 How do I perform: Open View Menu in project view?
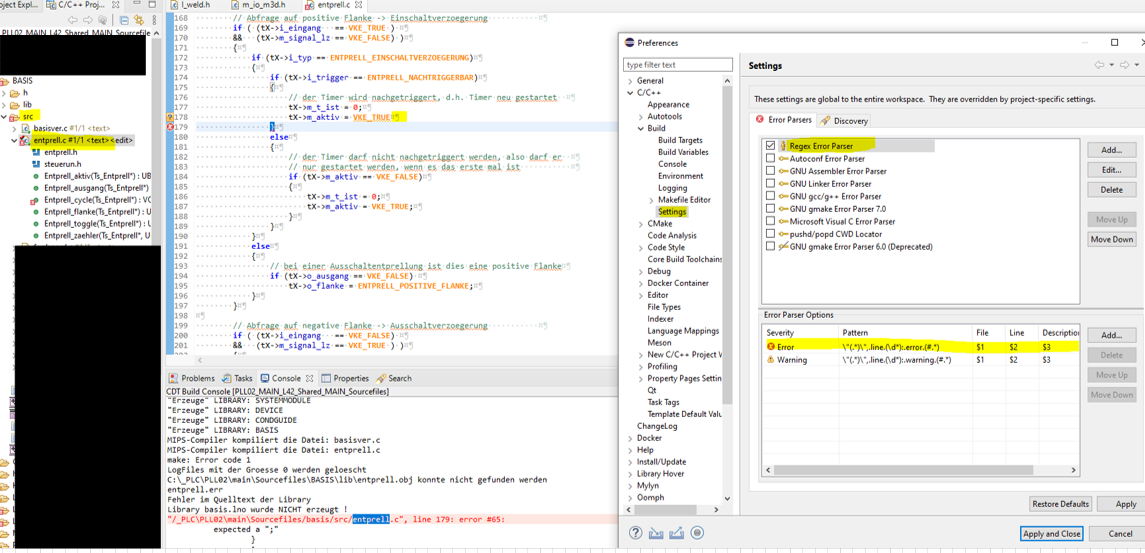tap(153, 20)
